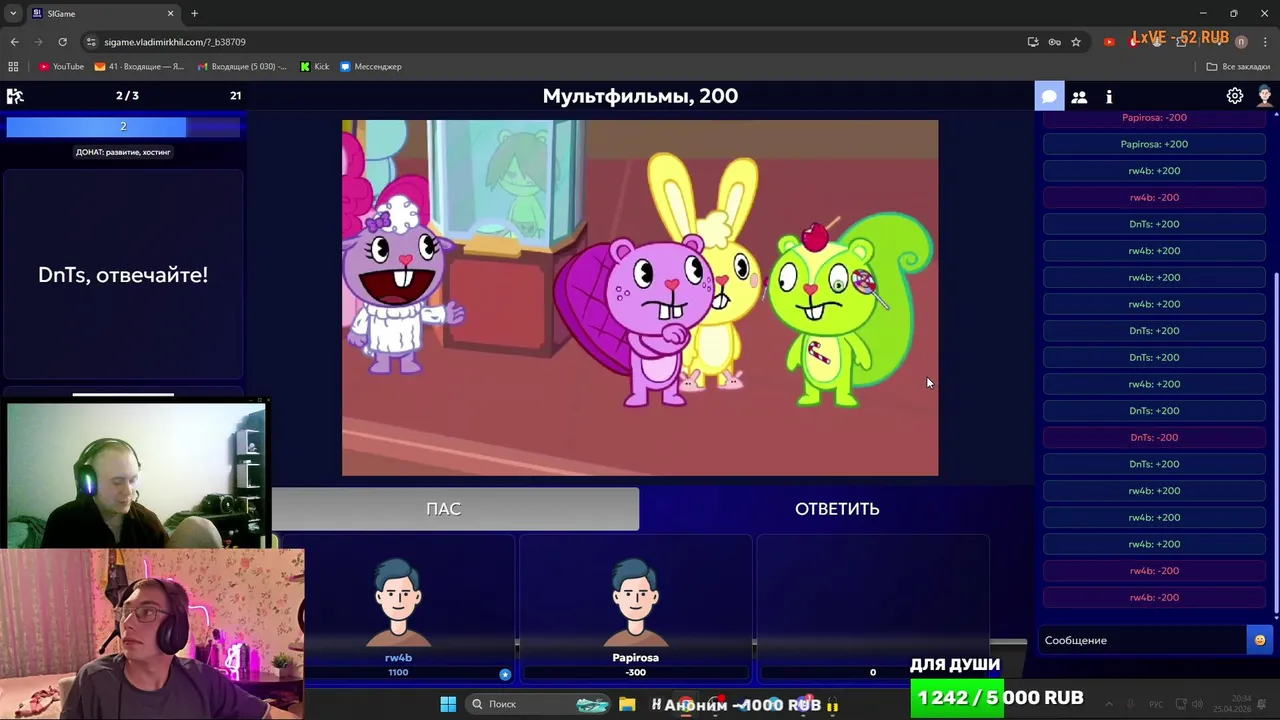Image resolution: width=1280 pixels, height=720 pixels.
Task: Click the Papirosa: +200 log entry
Action: [x=1154, y=144]
